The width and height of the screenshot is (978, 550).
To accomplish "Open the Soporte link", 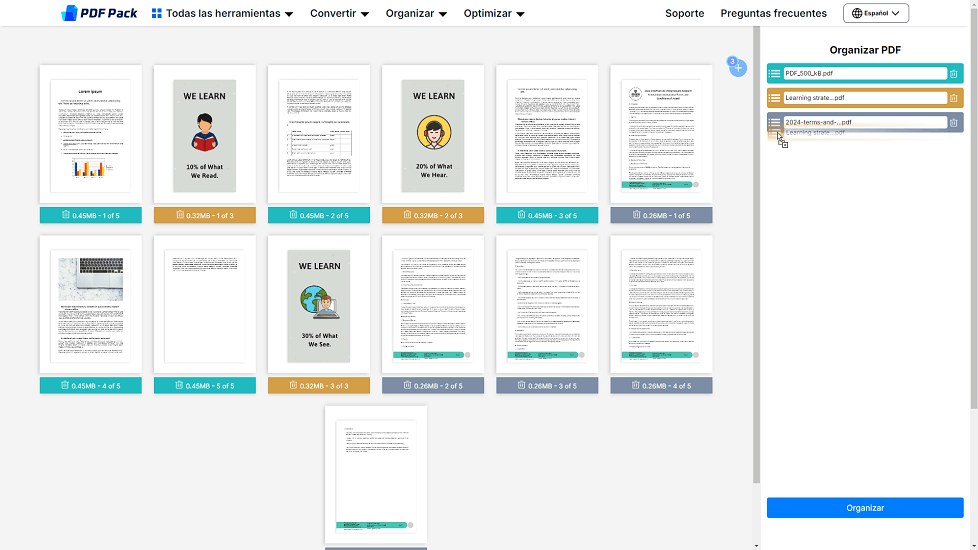I will coord(684,14).
